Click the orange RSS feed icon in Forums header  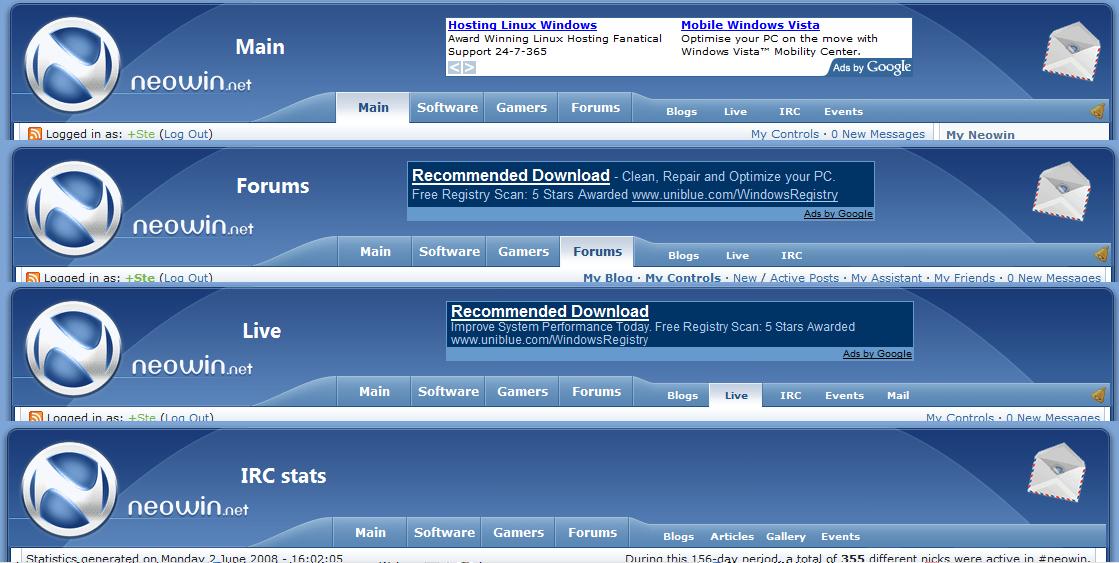(33, 277)
